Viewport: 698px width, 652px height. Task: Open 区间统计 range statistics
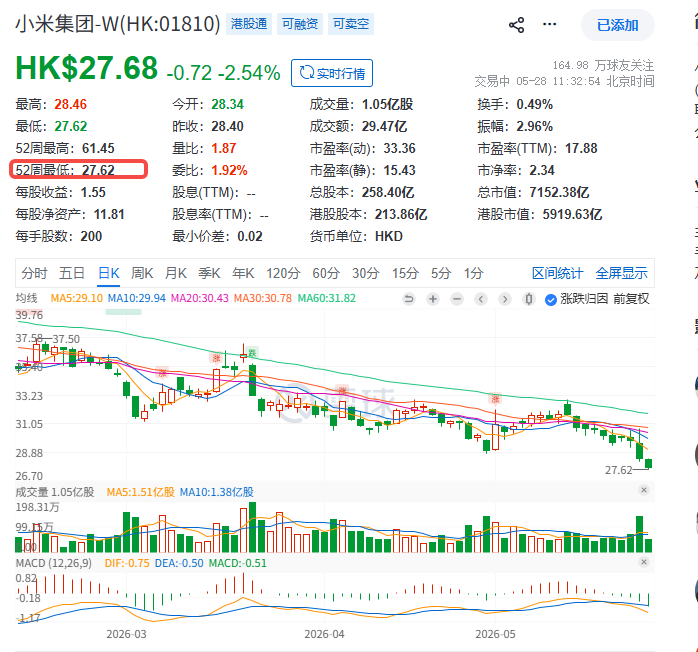557,273
